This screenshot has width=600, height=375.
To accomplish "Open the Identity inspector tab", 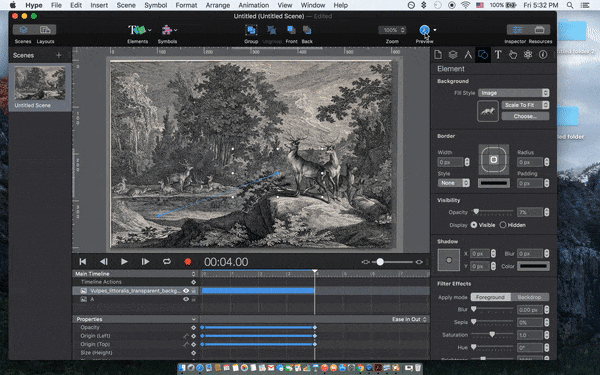I will (543, 55).
